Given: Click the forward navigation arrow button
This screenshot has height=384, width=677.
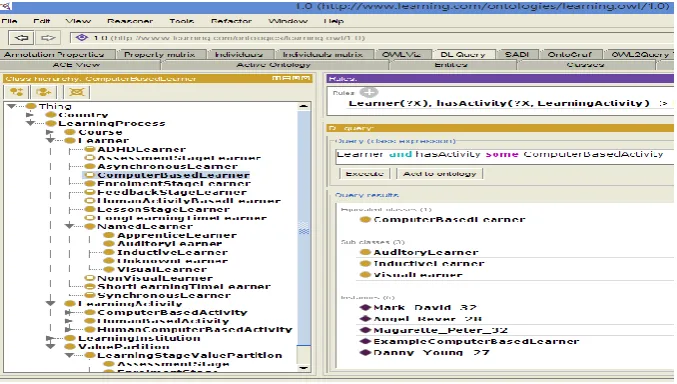Looking at the screenshot, I should 48,38.
